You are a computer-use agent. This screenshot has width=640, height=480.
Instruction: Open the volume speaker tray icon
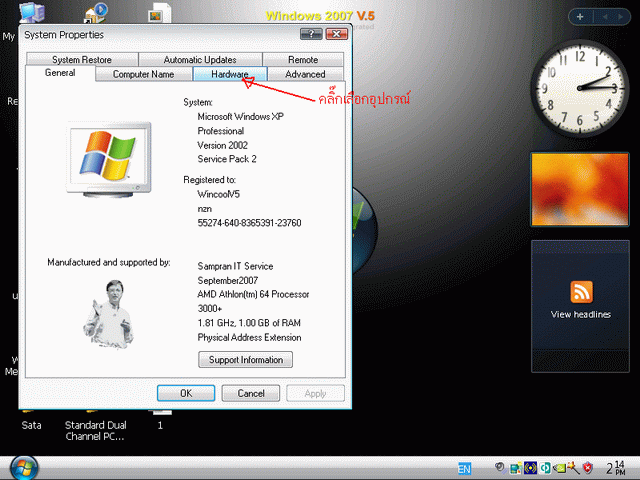[x=499, y=468]
